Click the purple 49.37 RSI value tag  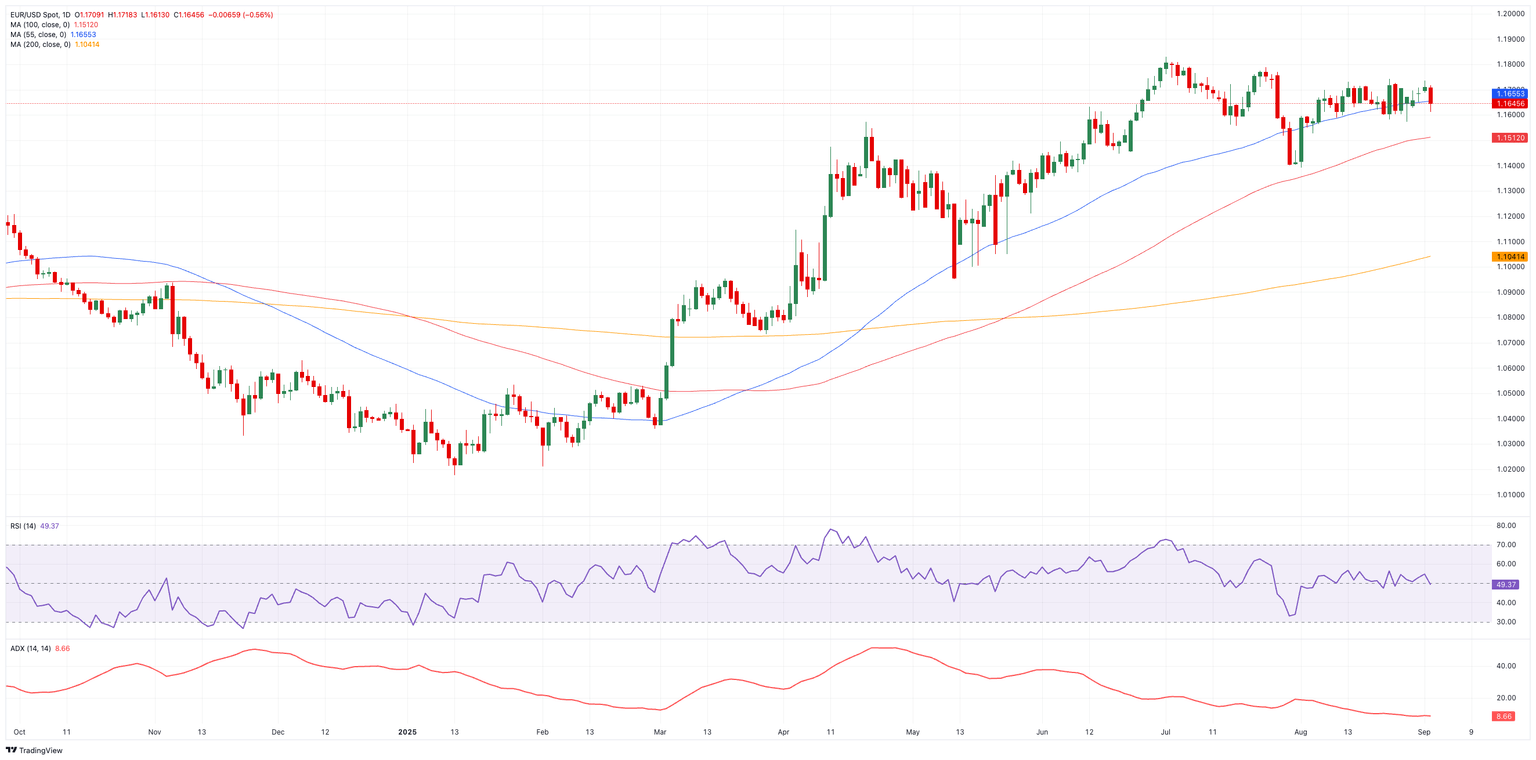tap(1506, 584)
